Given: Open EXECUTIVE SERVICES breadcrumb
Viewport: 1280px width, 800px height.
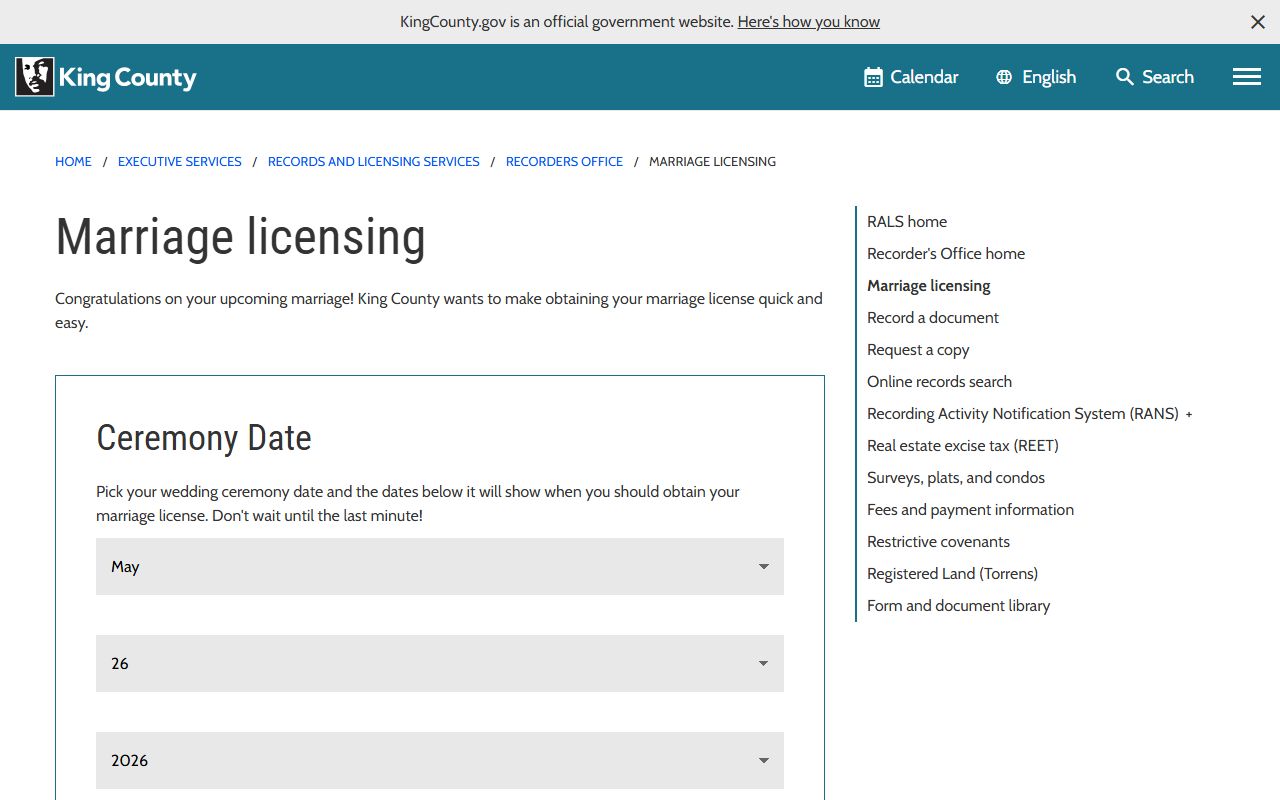Looking at the screenshot, I should (180, 161).
